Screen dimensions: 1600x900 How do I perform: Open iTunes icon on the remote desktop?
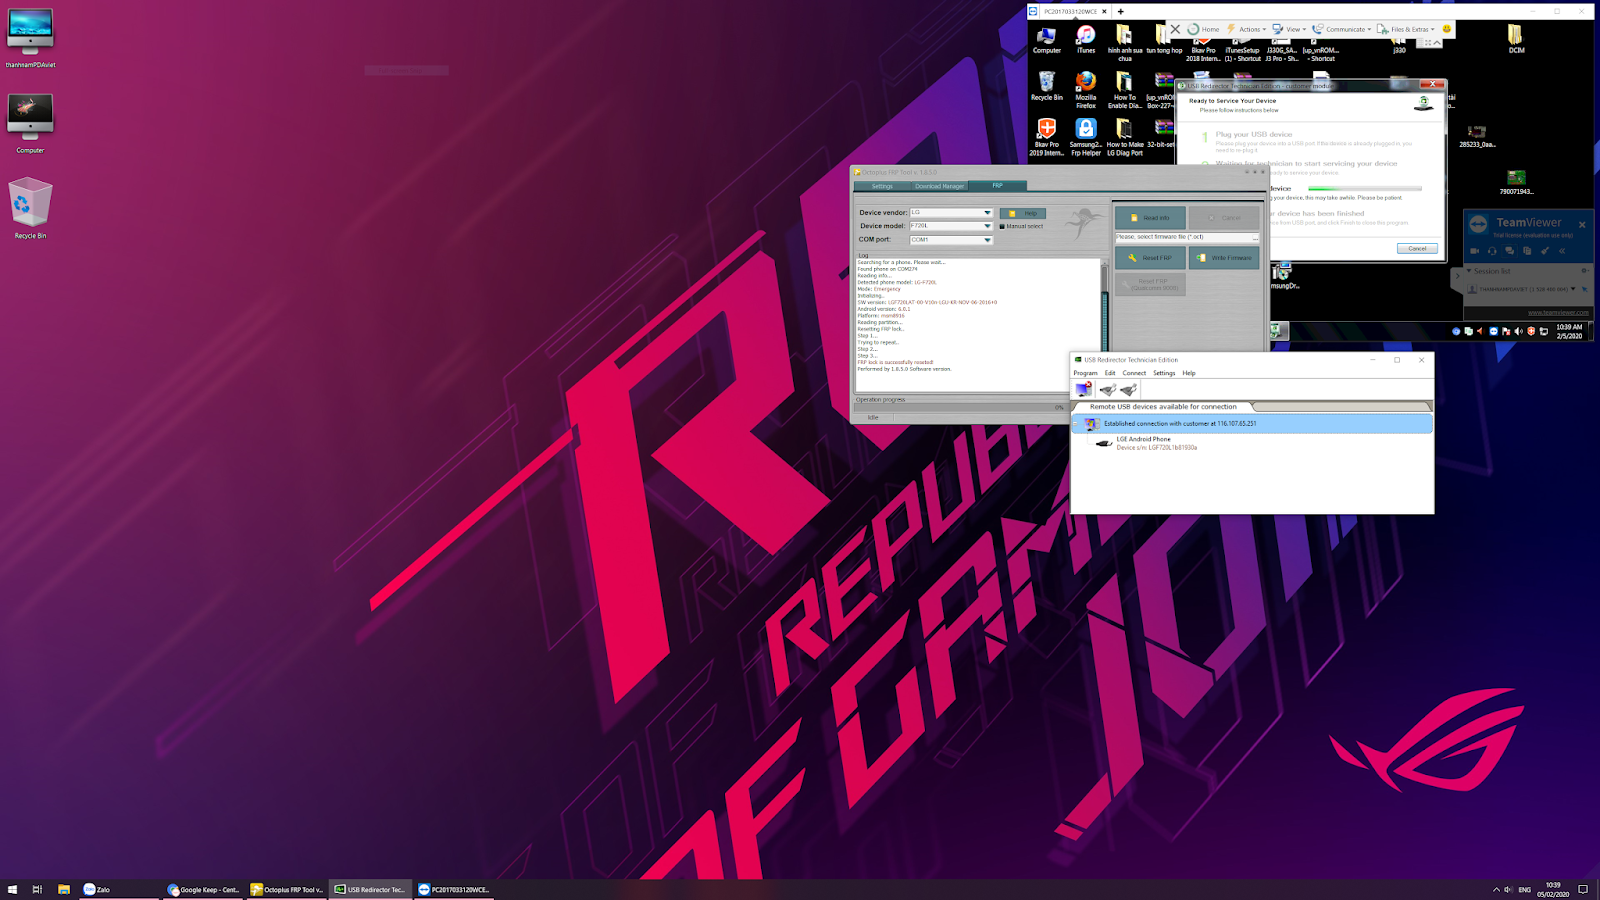click(x=1086, y=40)
